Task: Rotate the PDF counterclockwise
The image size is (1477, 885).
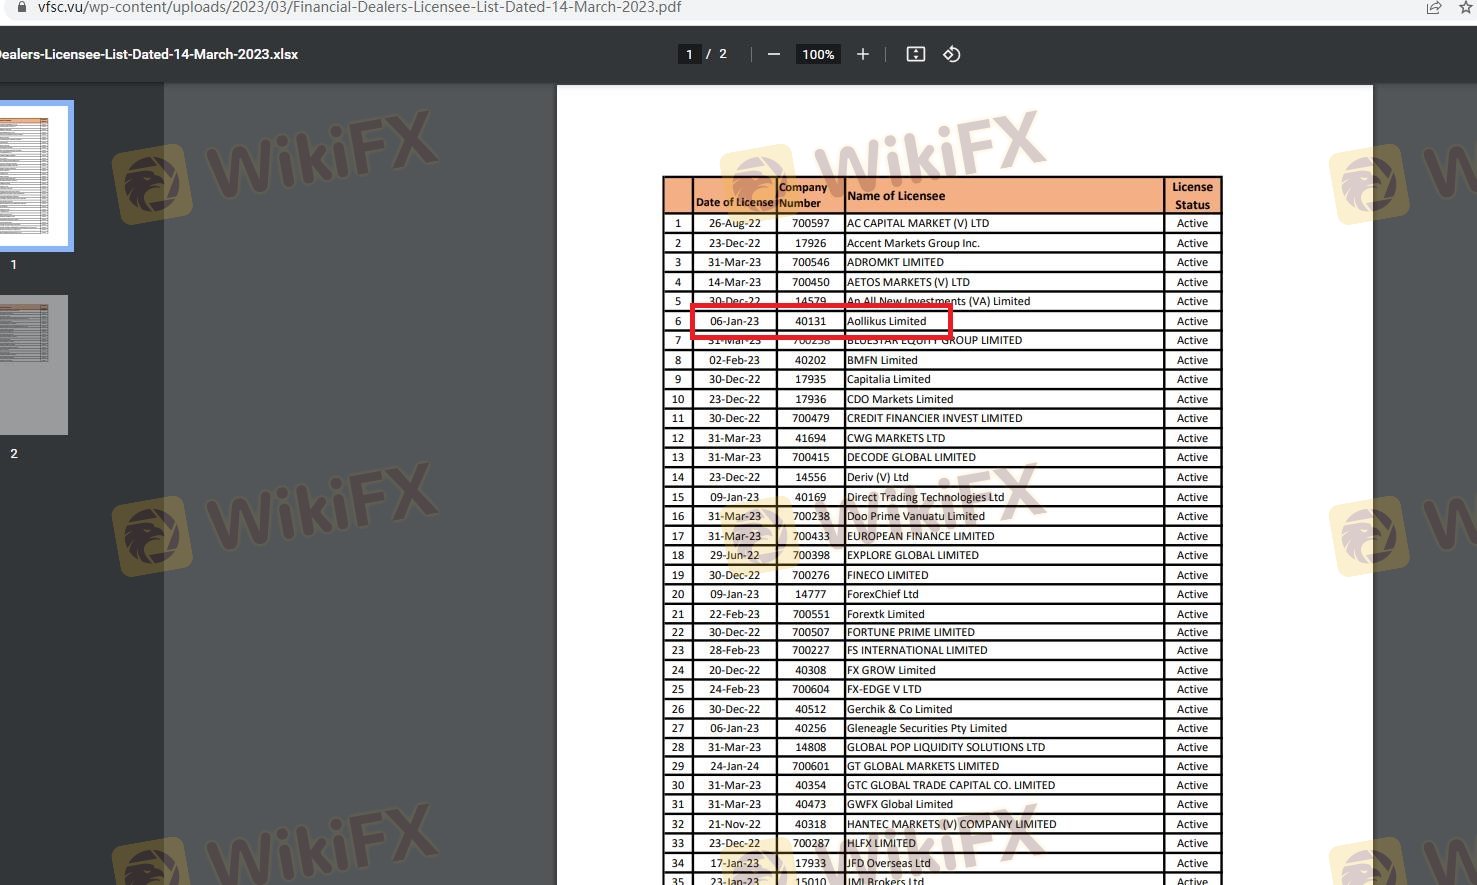Action: coord(951,54)
